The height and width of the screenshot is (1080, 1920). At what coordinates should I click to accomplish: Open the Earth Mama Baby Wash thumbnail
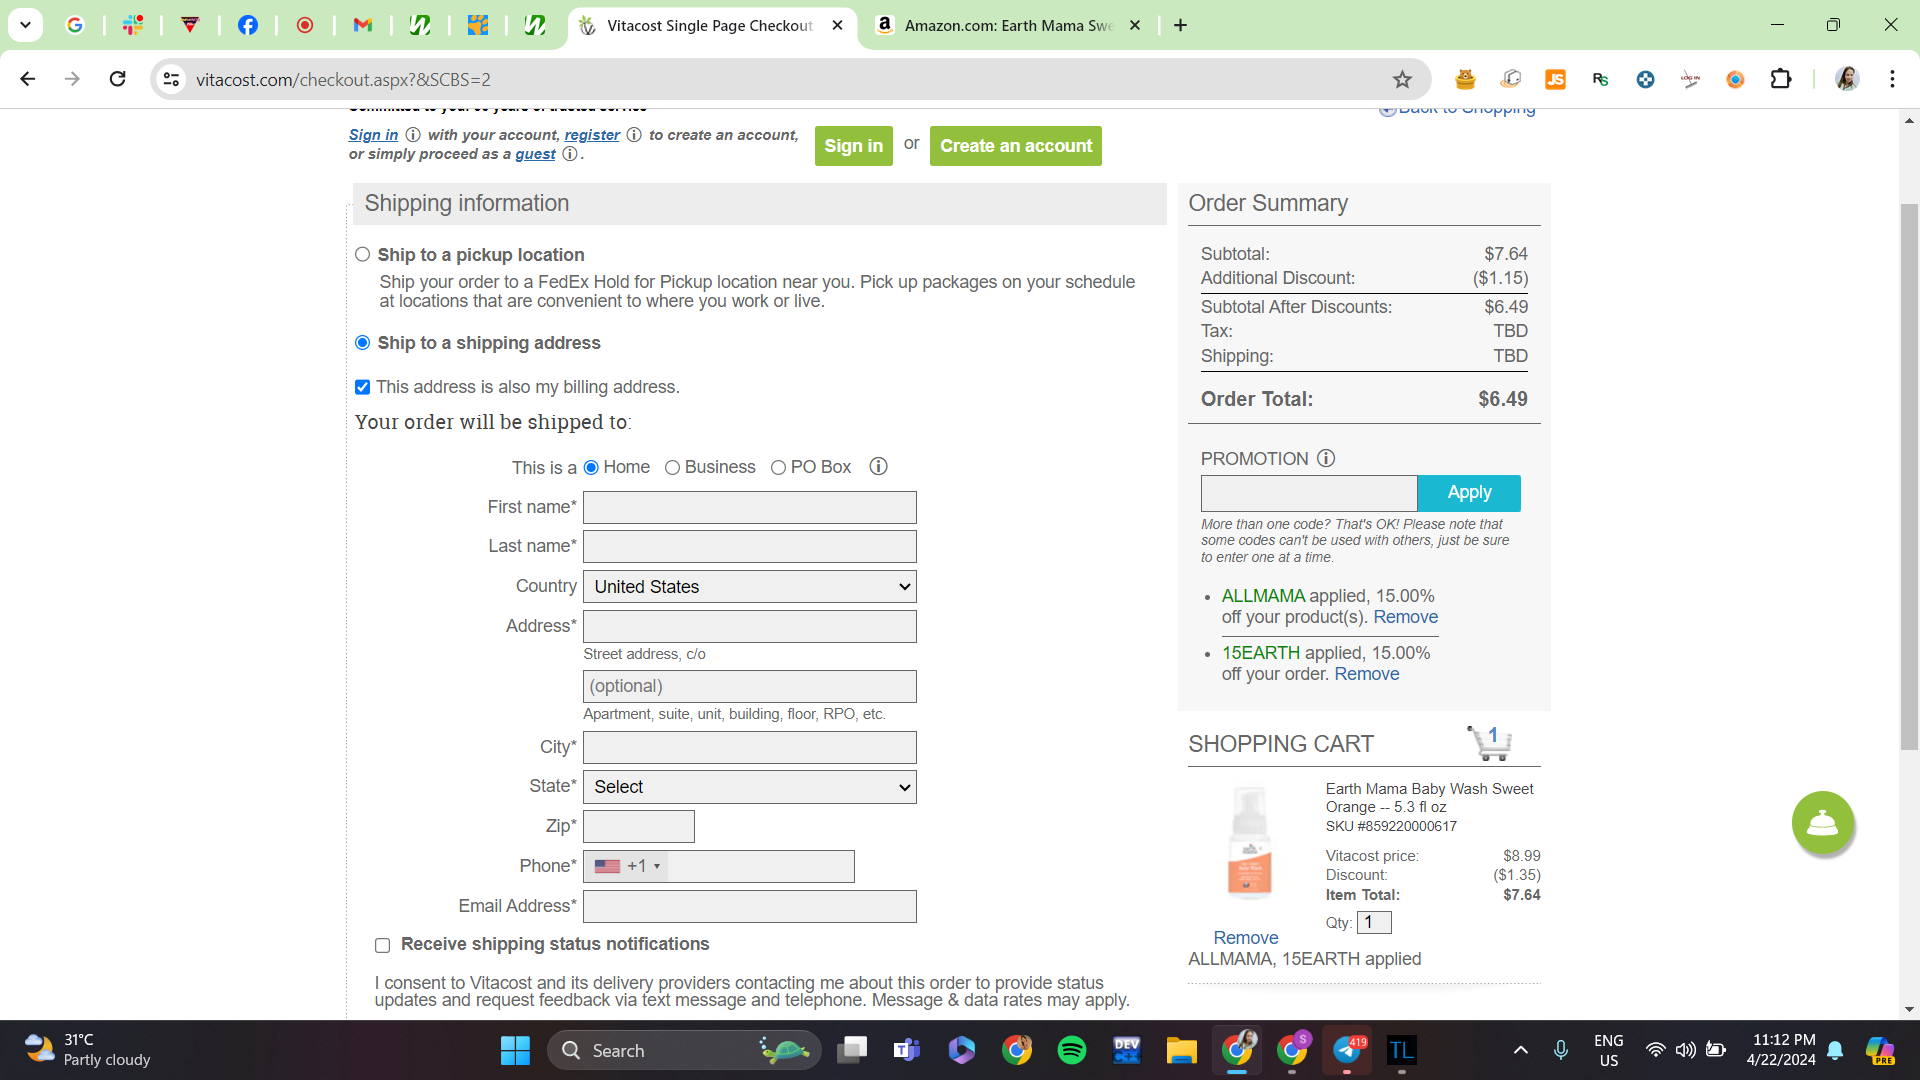pos(1249,842)
